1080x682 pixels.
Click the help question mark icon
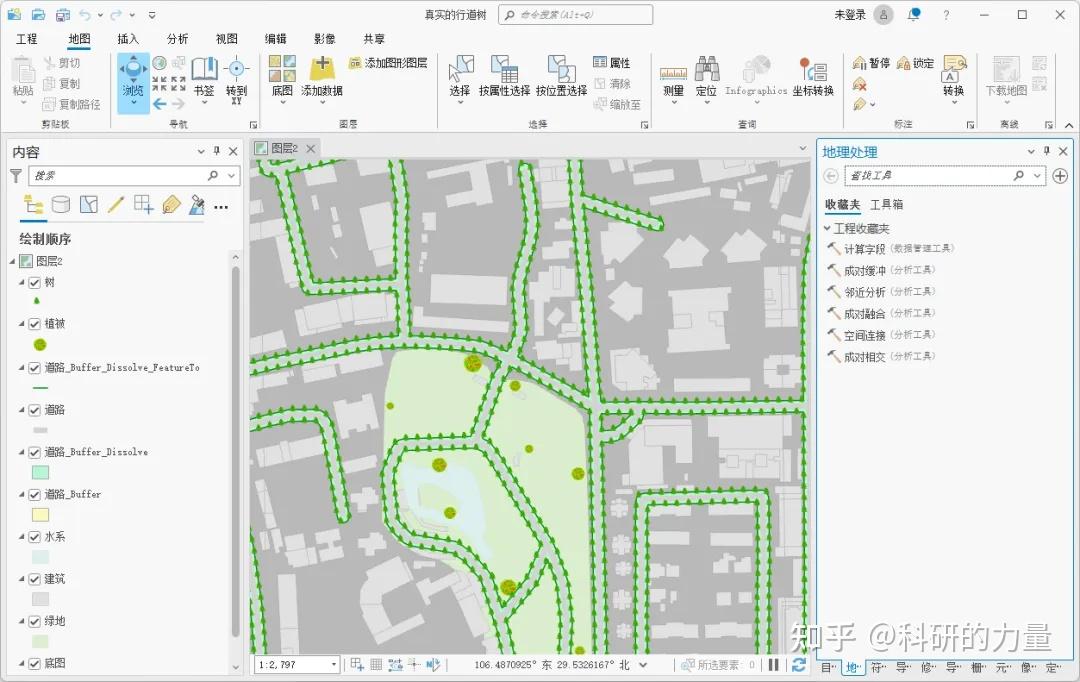click(946, 14)
